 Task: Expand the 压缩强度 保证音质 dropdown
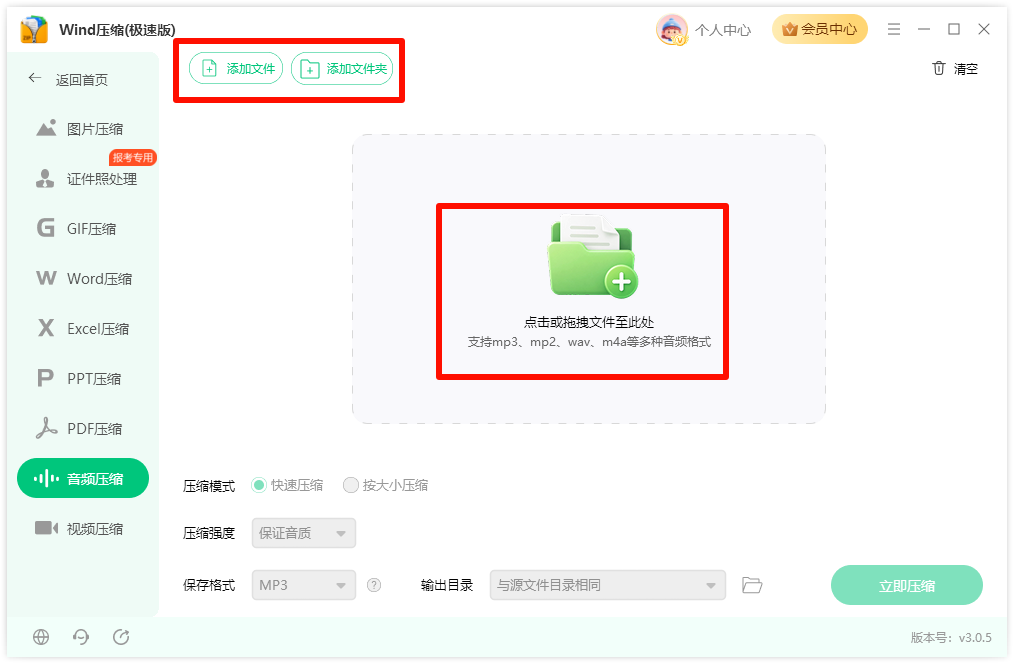pyautogui.click(x=304, y=533)
